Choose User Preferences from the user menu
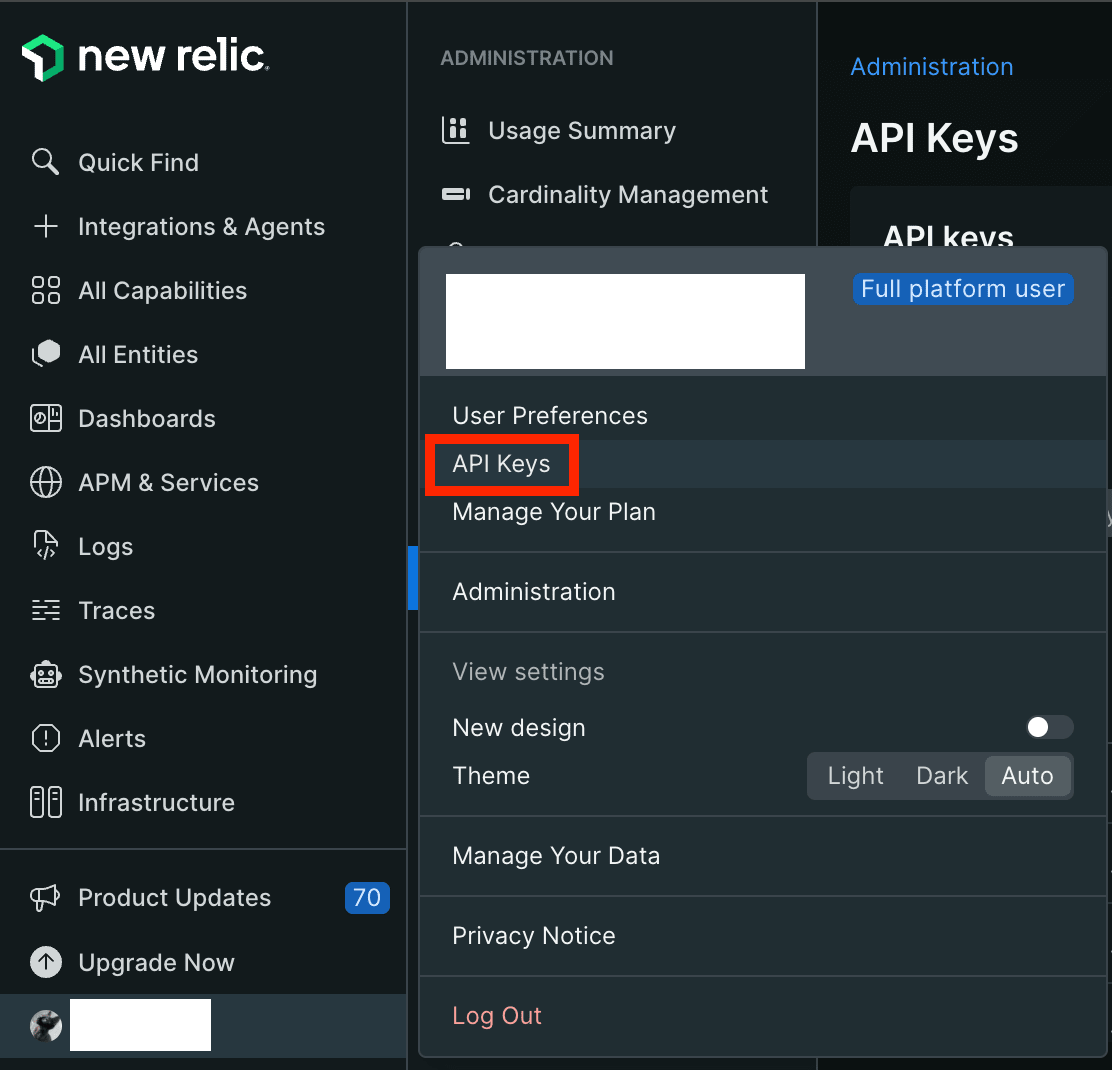This screenshot has height=1070, width=1112. [x=550, y=415]
